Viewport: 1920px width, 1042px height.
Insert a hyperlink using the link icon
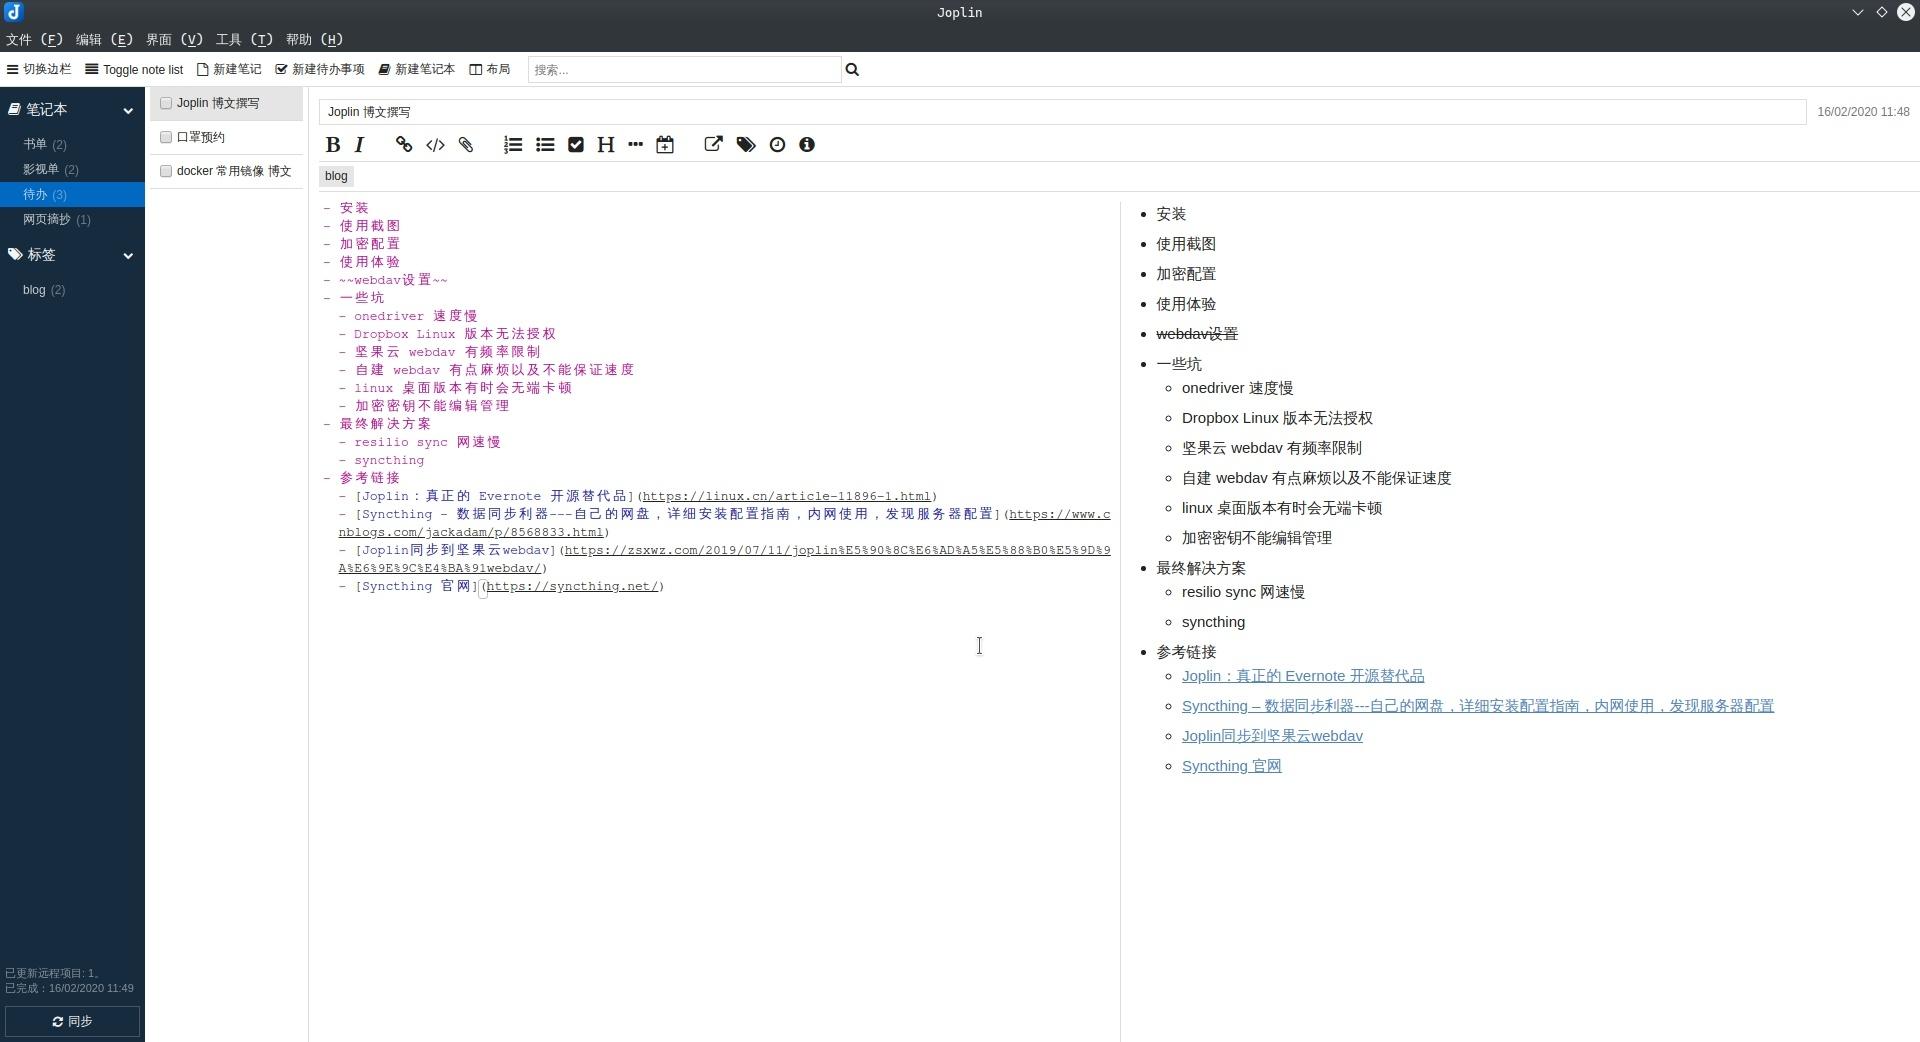point(404,145)
